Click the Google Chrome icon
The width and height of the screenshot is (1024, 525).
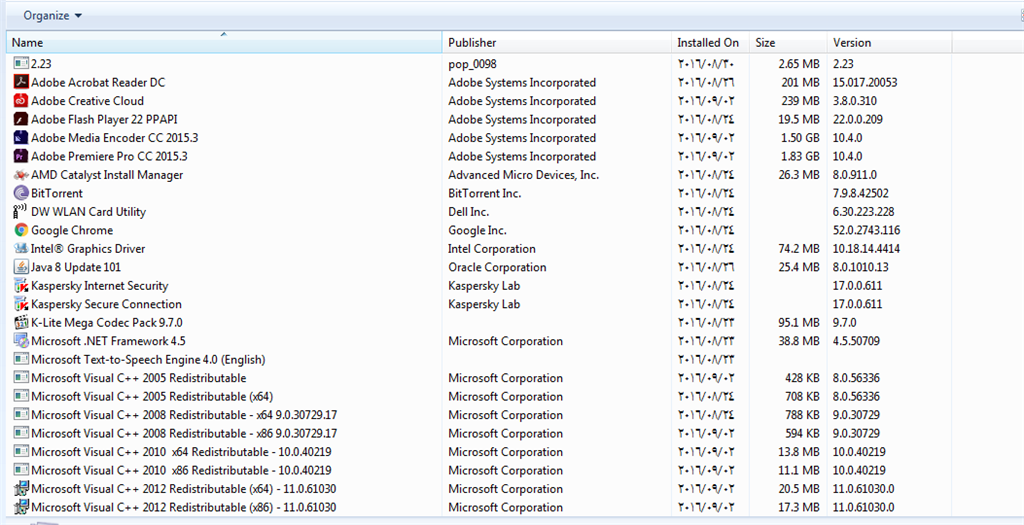(21, 230)
